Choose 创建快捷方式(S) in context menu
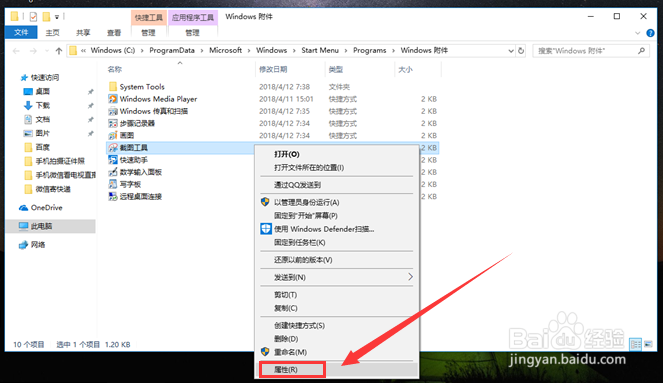This screenshot has height=383, width=663. 337,326
